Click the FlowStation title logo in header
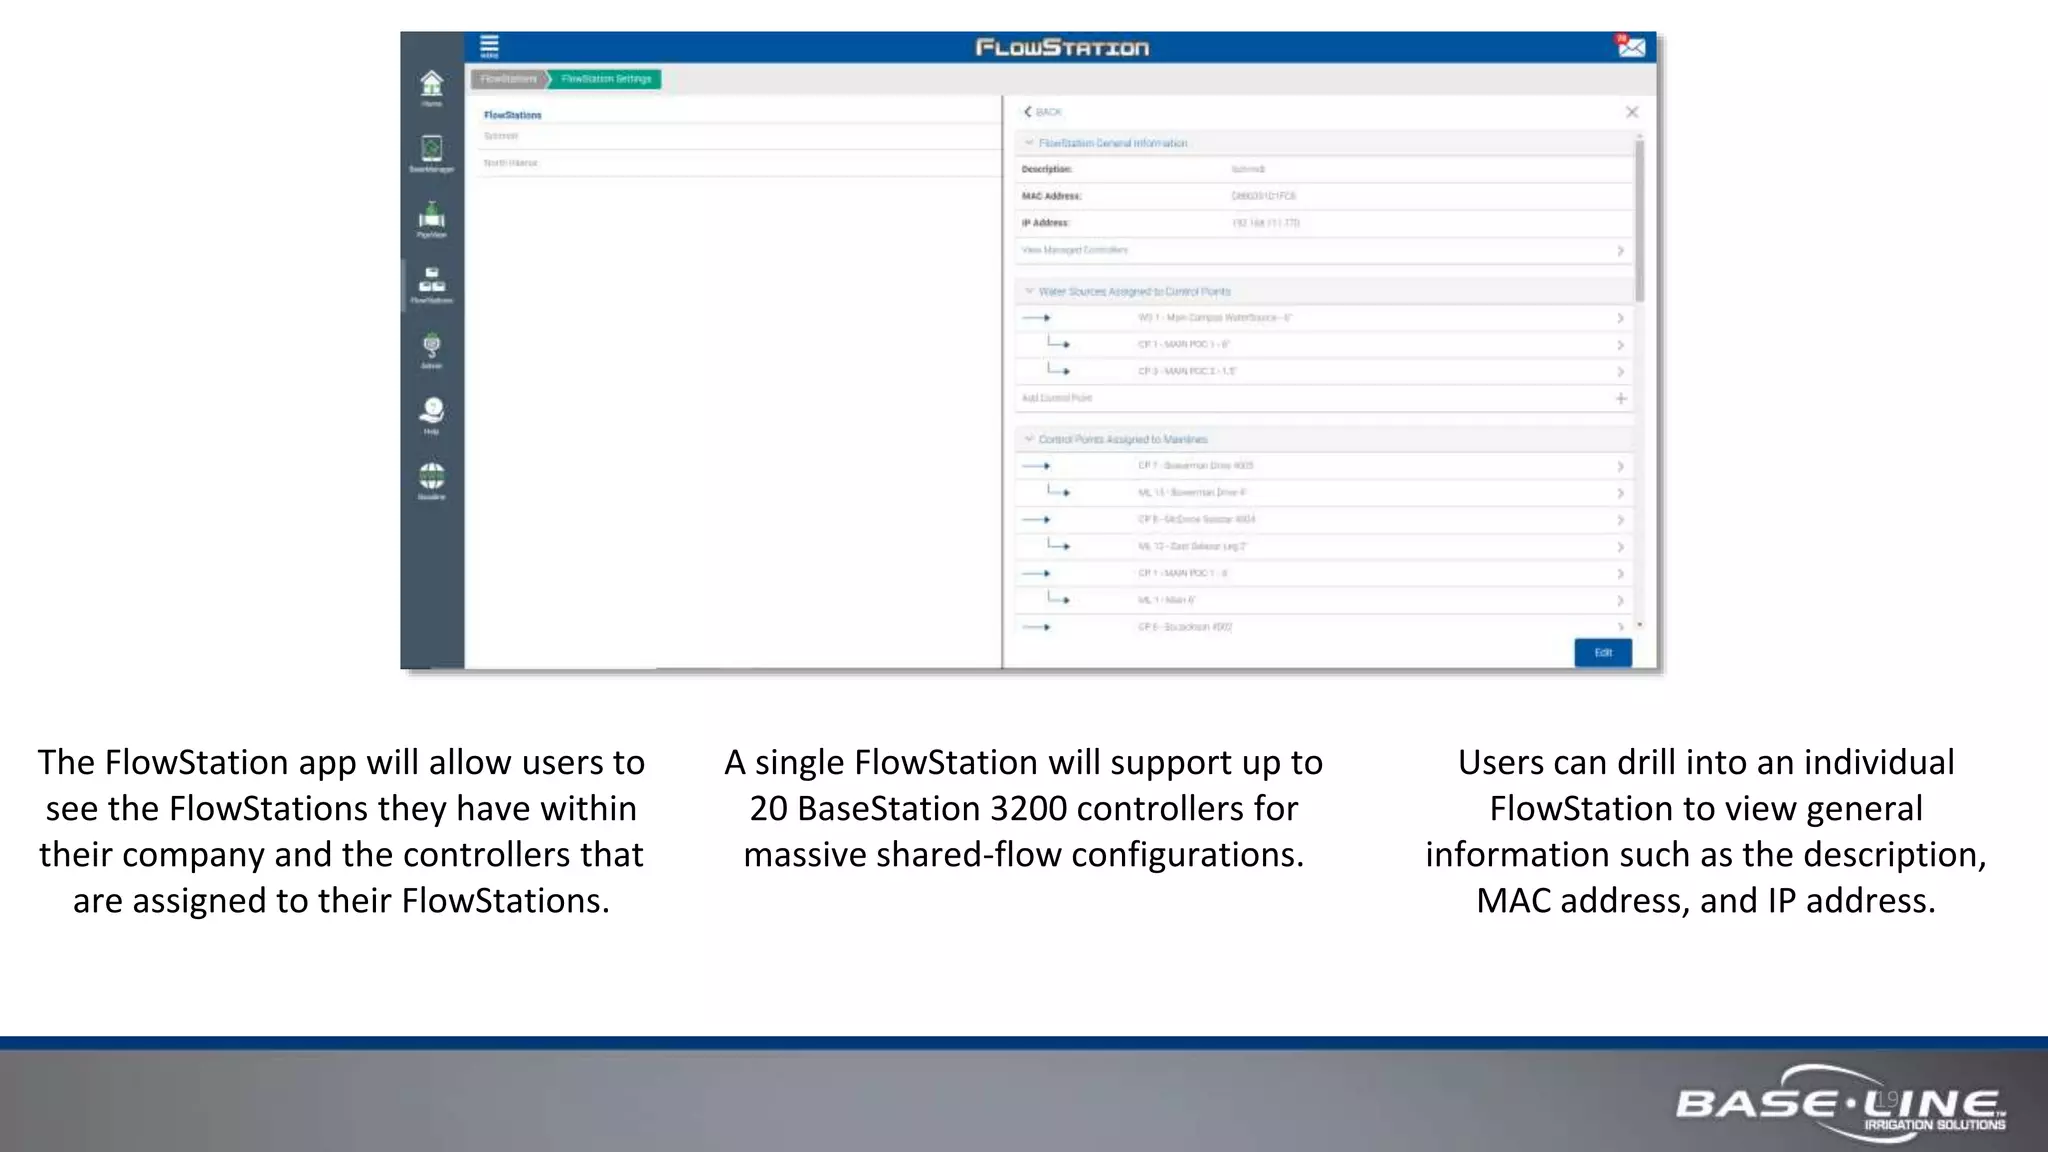The height and width of the screenshot is (1152, 2048). point(1062,47)
